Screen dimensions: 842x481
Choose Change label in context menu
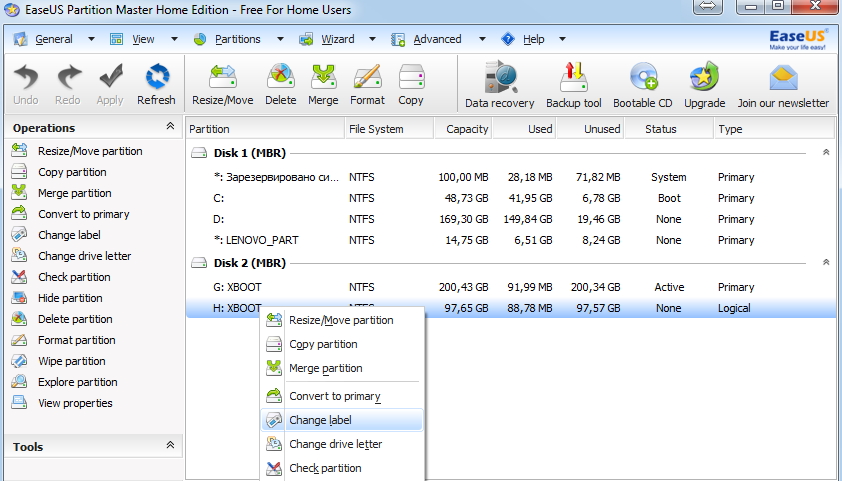click(342, 420)
